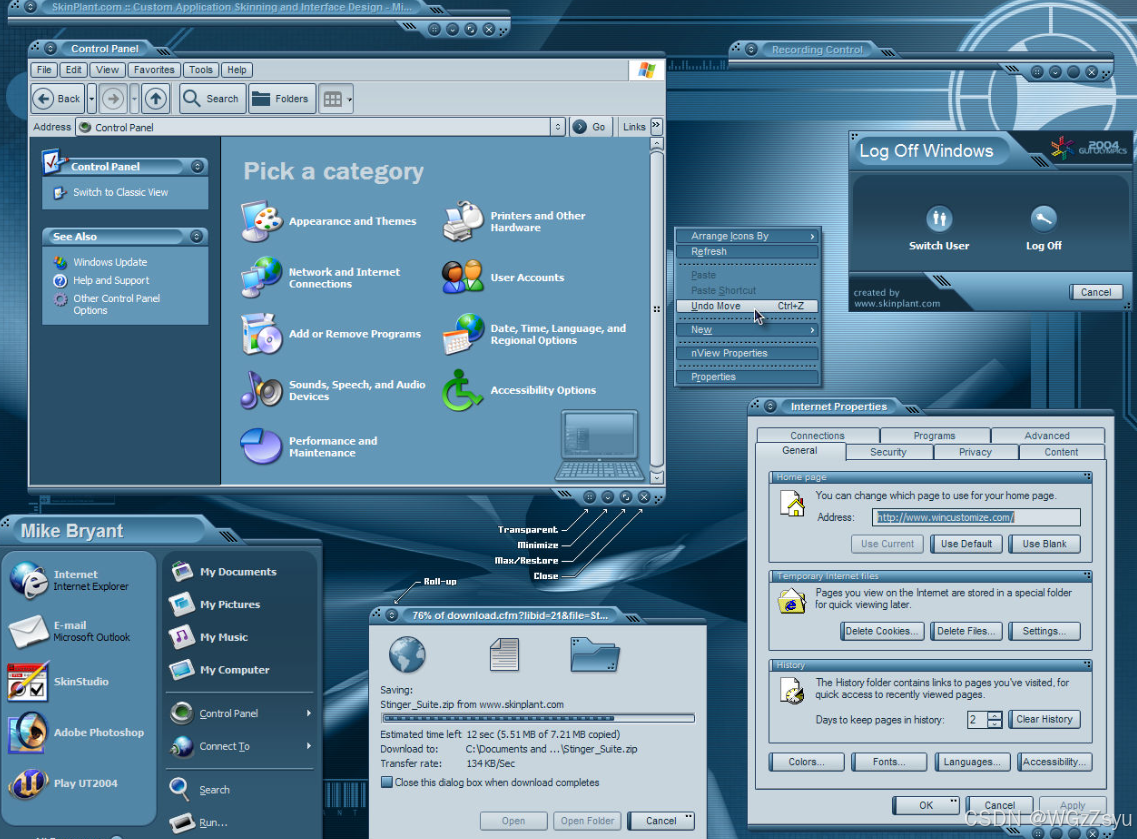Open Performance and Maintenance pie icon
Image resolution: width=1137 pixels, height=839 pixels.
click(261, 446)
